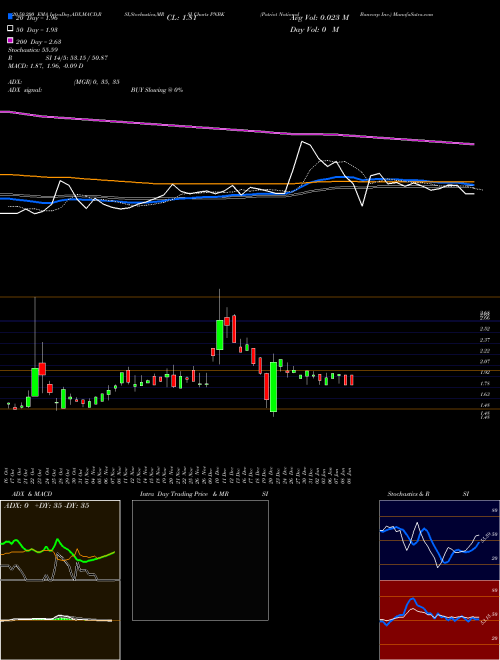The image size is (500, 660).
Task: Click the 2.07 price axis label
Action: click(485, 362)
